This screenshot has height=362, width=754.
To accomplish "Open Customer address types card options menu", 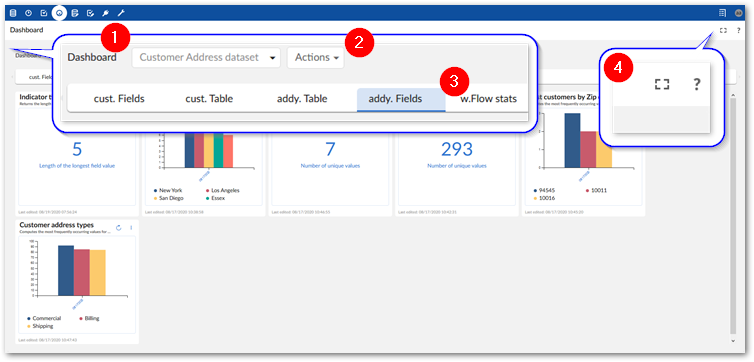I will [x=131, y=228].
